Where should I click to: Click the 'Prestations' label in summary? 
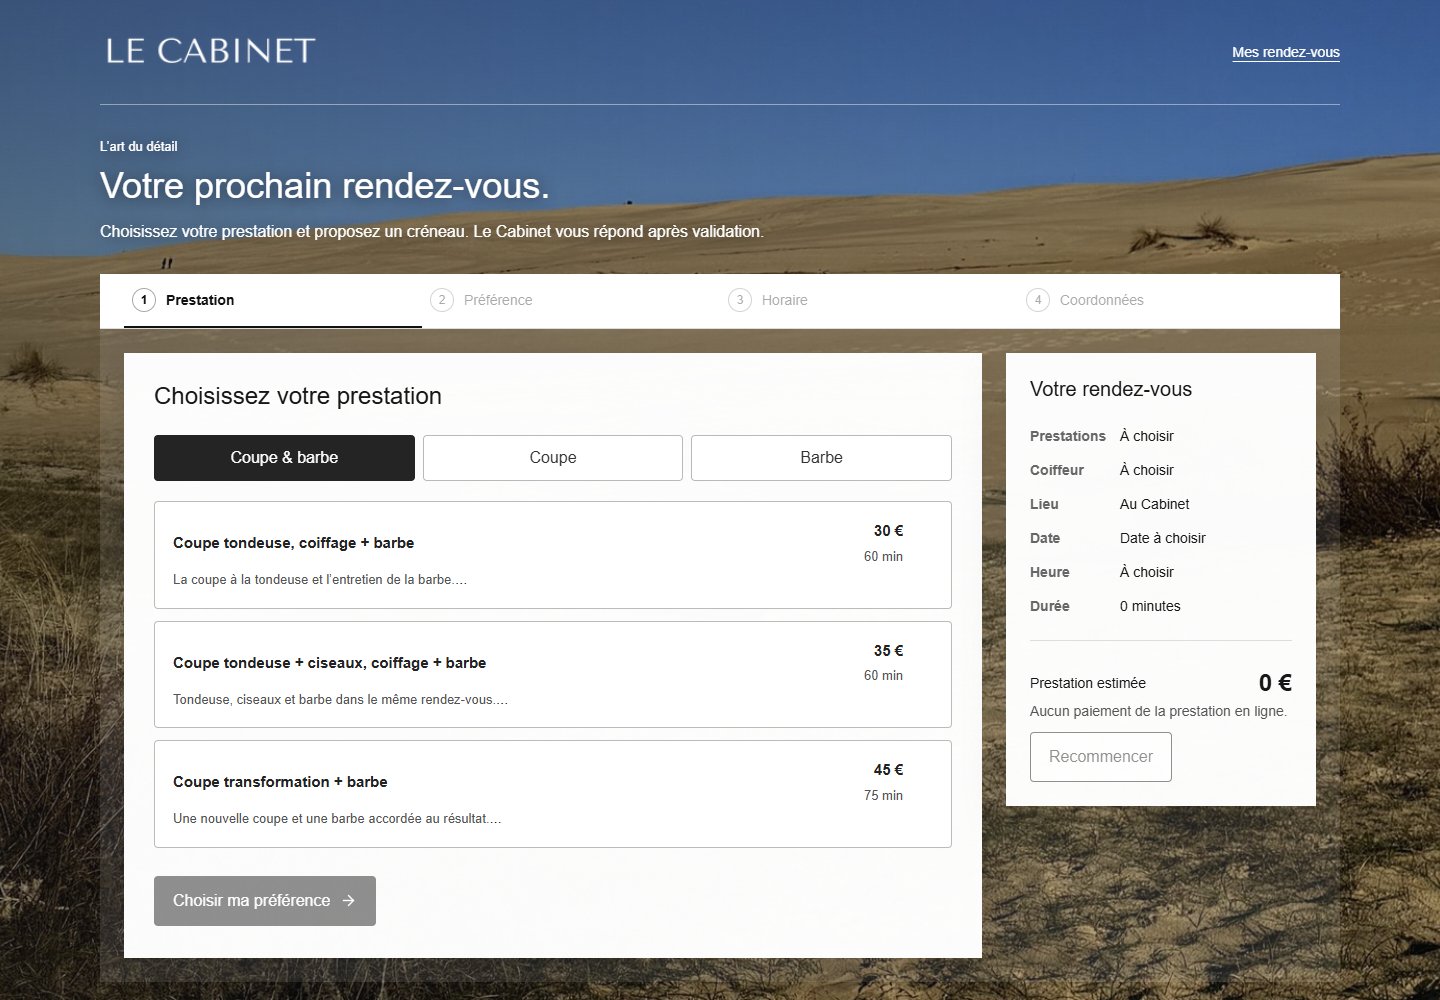point(1068,437)
